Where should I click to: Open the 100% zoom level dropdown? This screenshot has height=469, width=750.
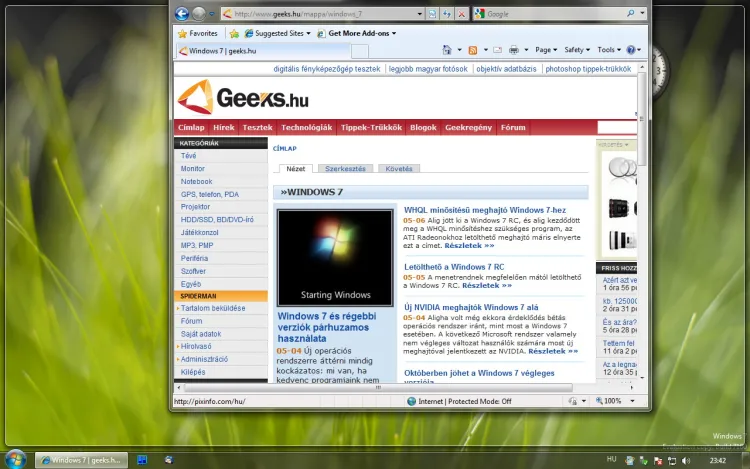tap(615, 401)
